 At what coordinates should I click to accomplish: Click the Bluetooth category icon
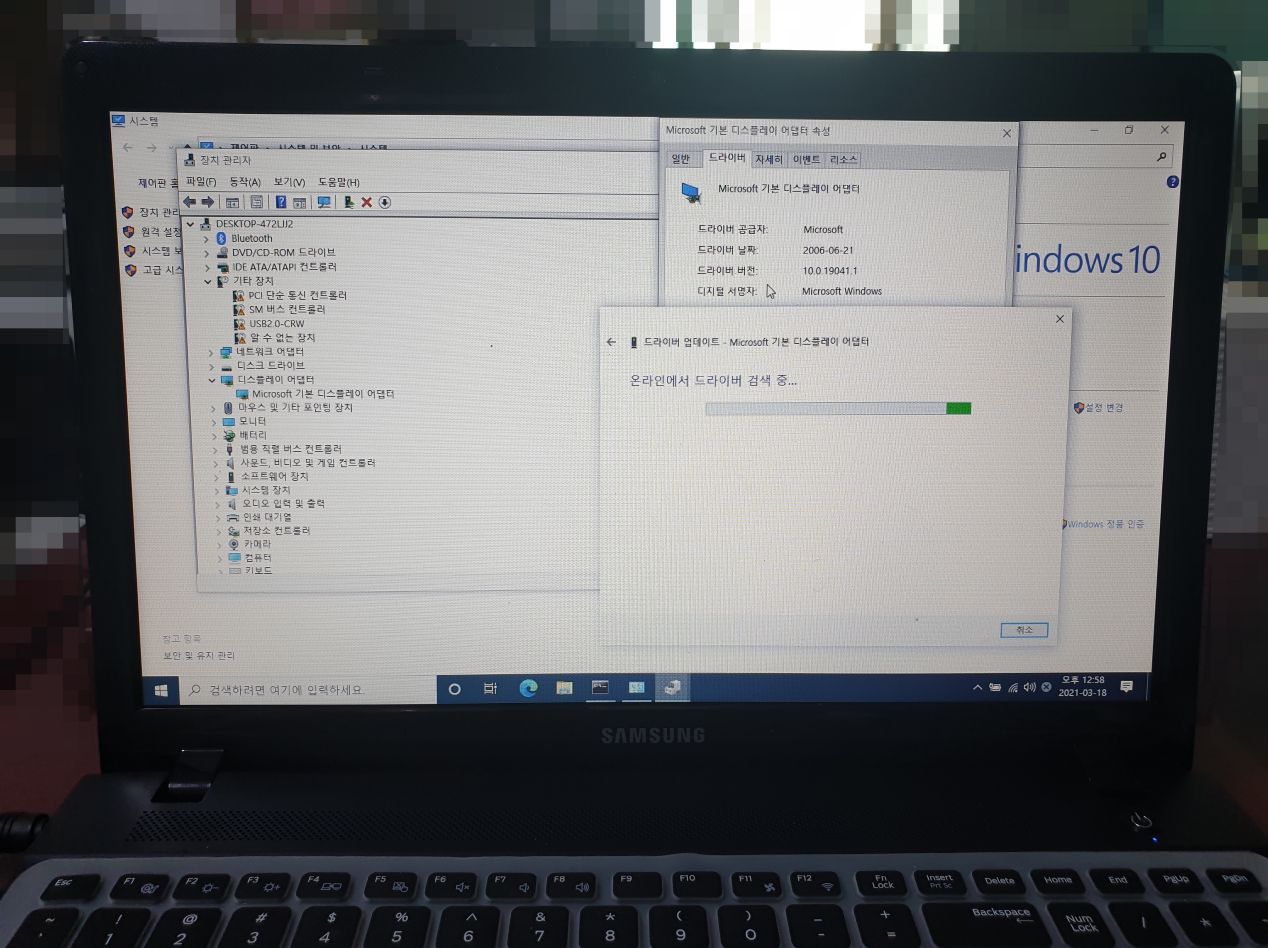coord(222,238)
